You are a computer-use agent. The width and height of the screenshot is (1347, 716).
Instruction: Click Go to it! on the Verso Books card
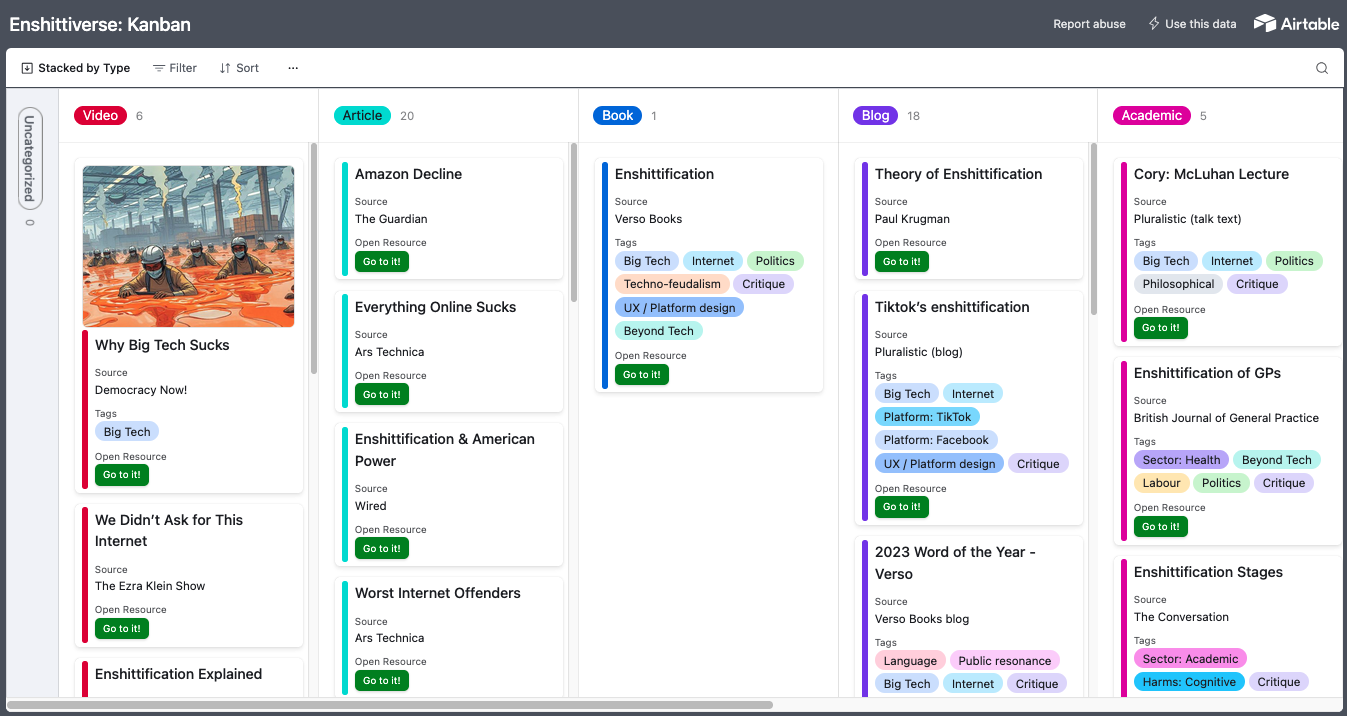pos(642,375)
